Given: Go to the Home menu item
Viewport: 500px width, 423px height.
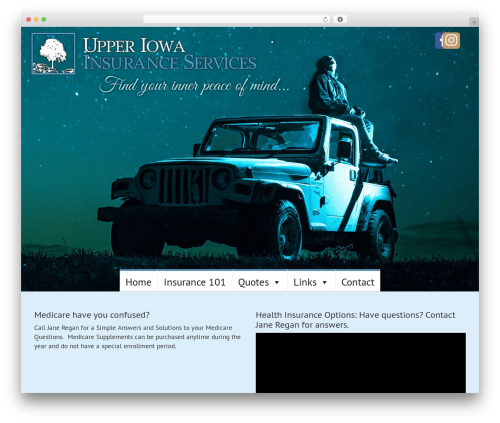Looking at the screenshot, I should [x=138, y=282].
